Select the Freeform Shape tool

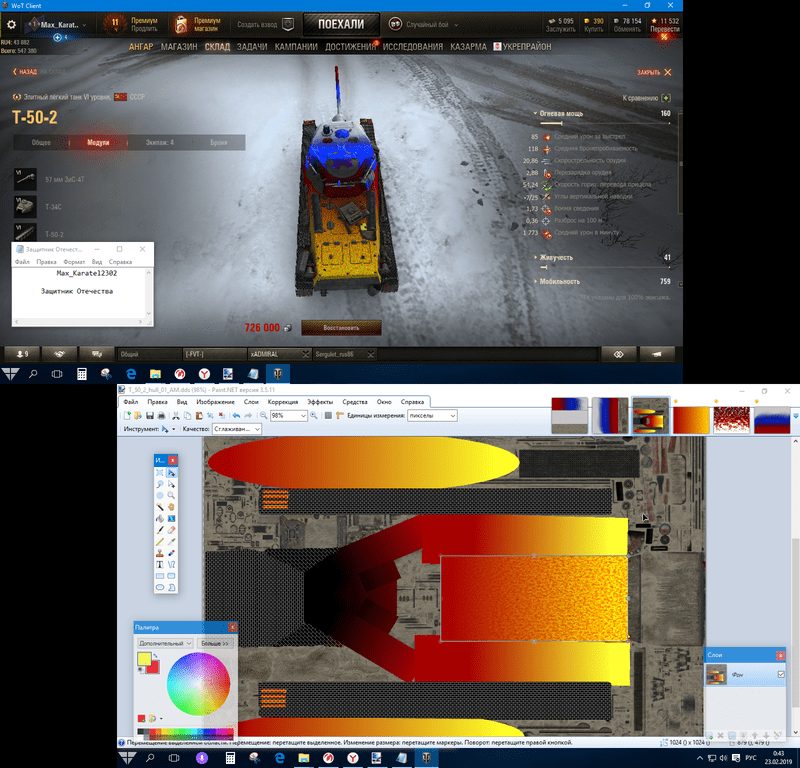(171, 587)
